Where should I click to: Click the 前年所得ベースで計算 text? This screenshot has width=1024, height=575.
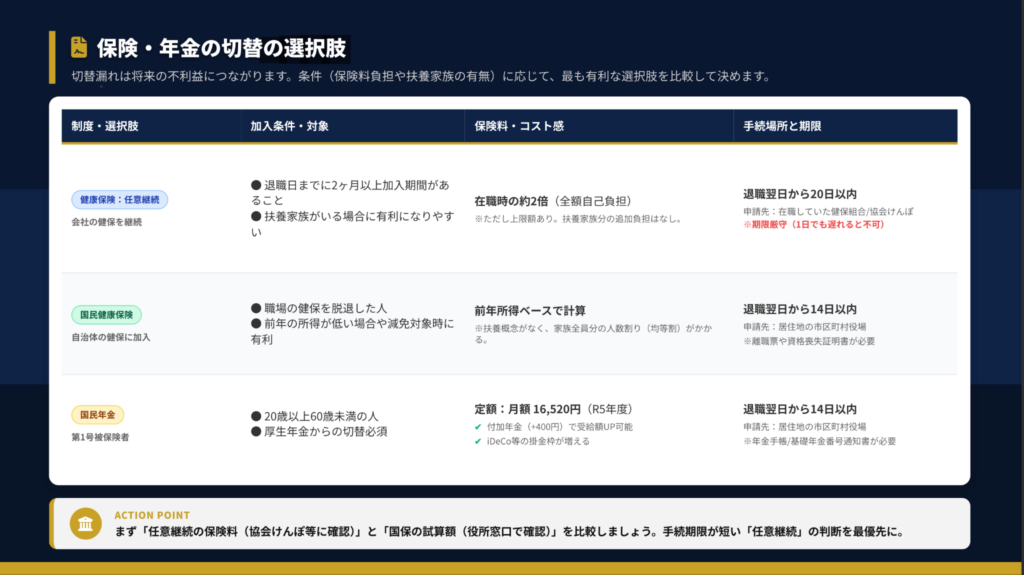529,311
